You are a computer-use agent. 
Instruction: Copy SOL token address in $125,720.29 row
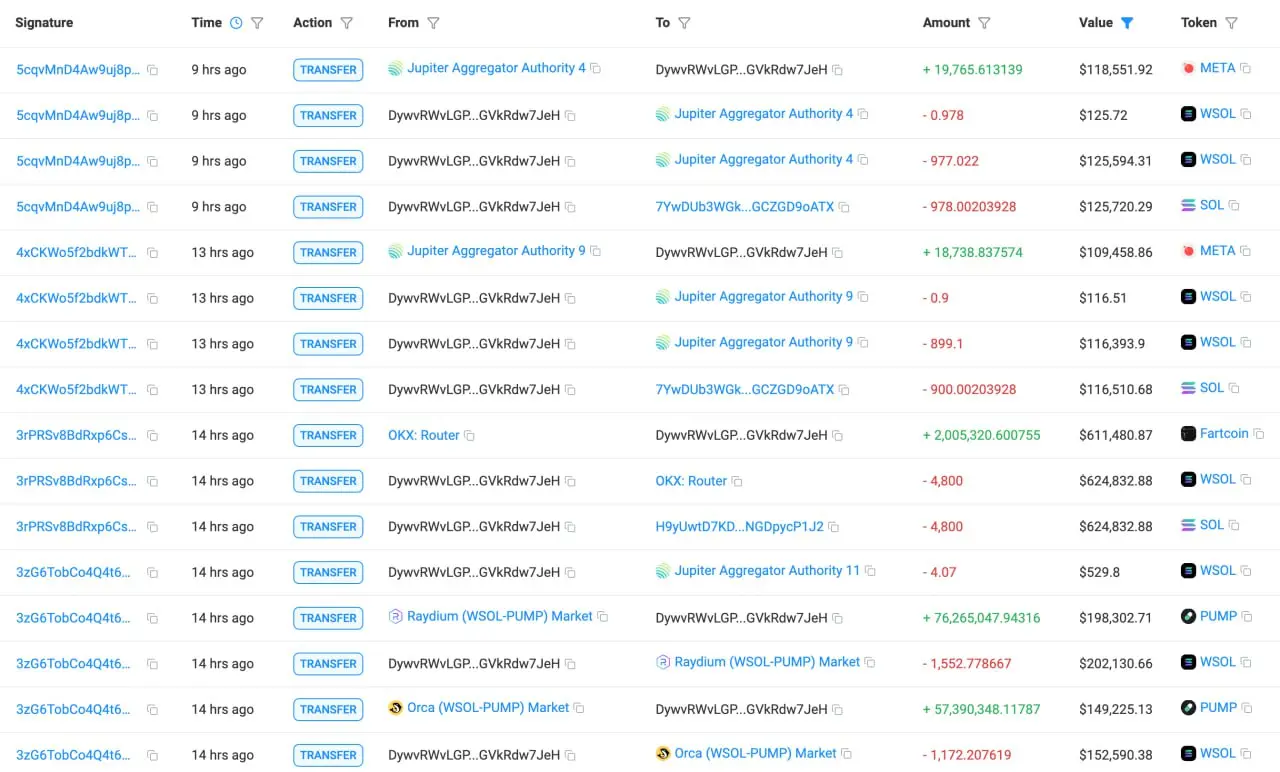[1234, 205]
